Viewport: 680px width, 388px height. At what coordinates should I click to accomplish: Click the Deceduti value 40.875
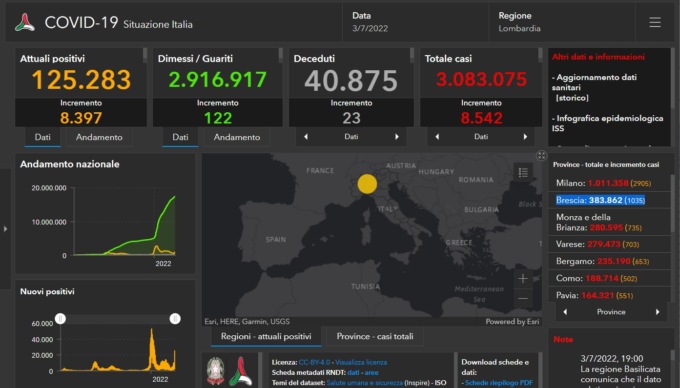(351, 81)
